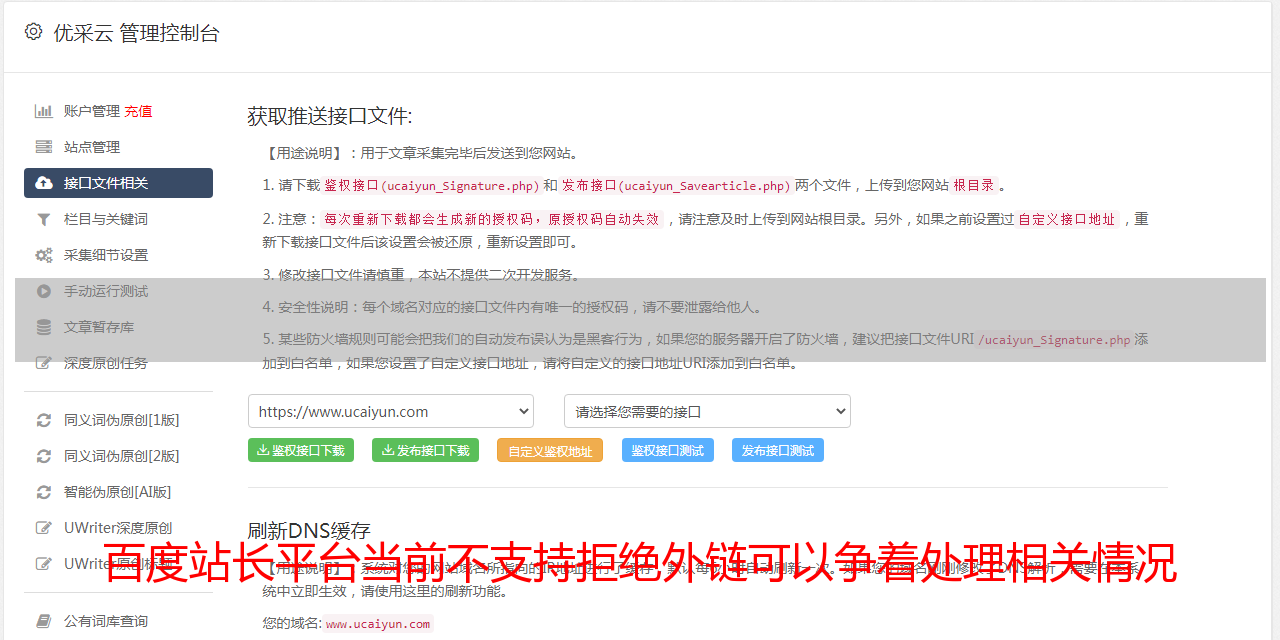Click the highlighted 自定义接口地址 text
The image size is (1280, 640).
point(1066,219)
